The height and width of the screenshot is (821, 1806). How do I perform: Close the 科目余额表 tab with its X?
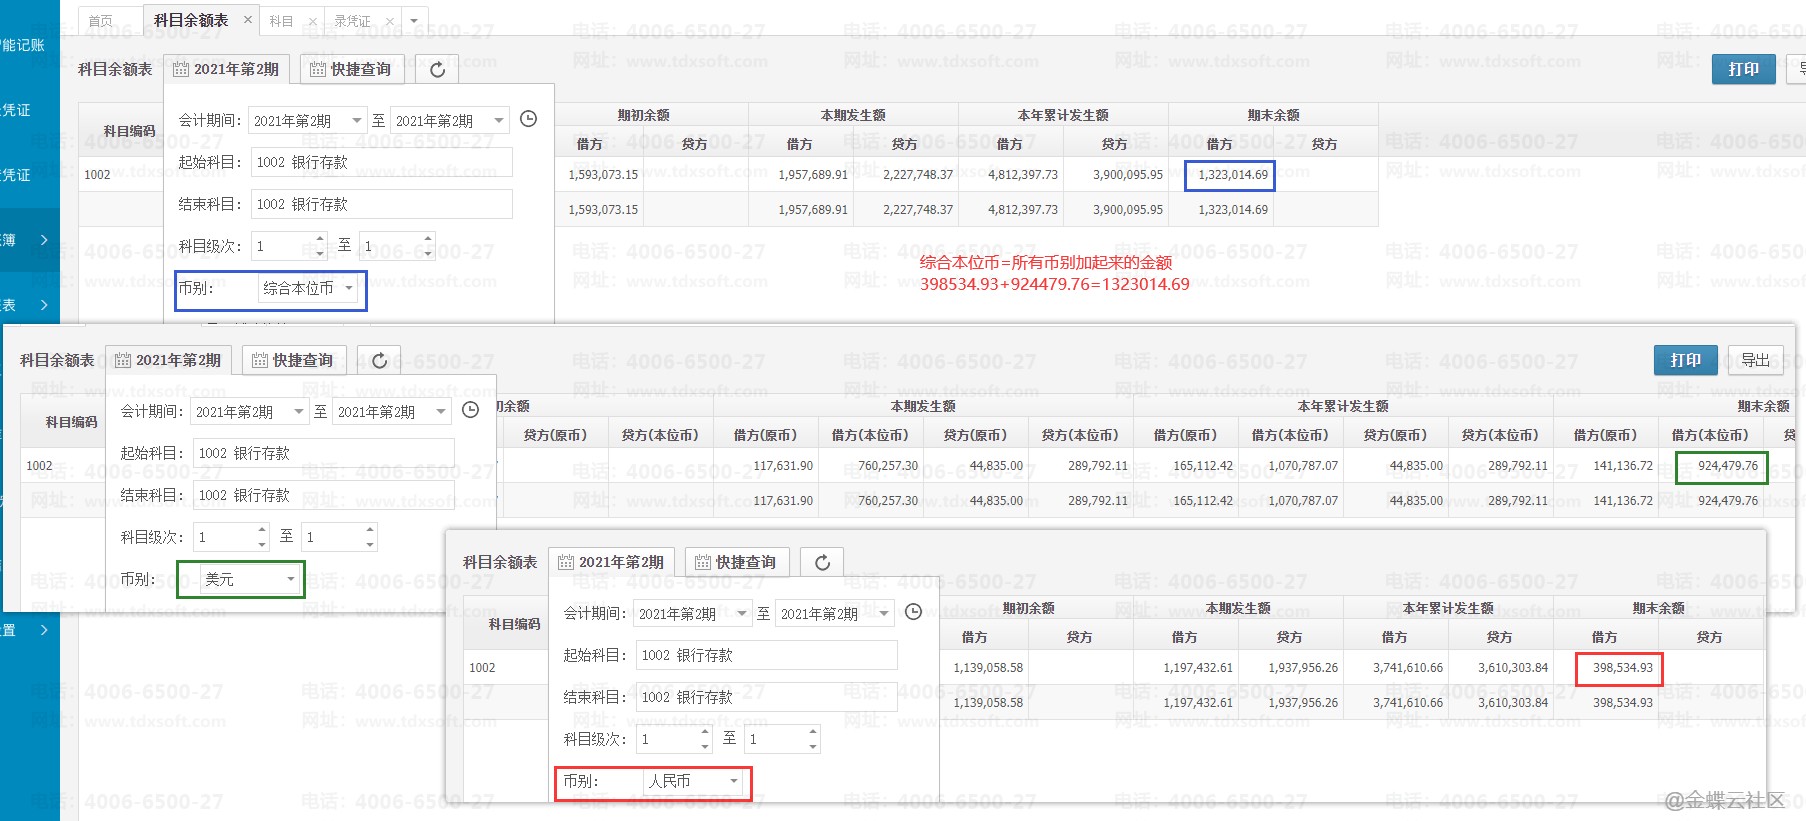(248, 20)
